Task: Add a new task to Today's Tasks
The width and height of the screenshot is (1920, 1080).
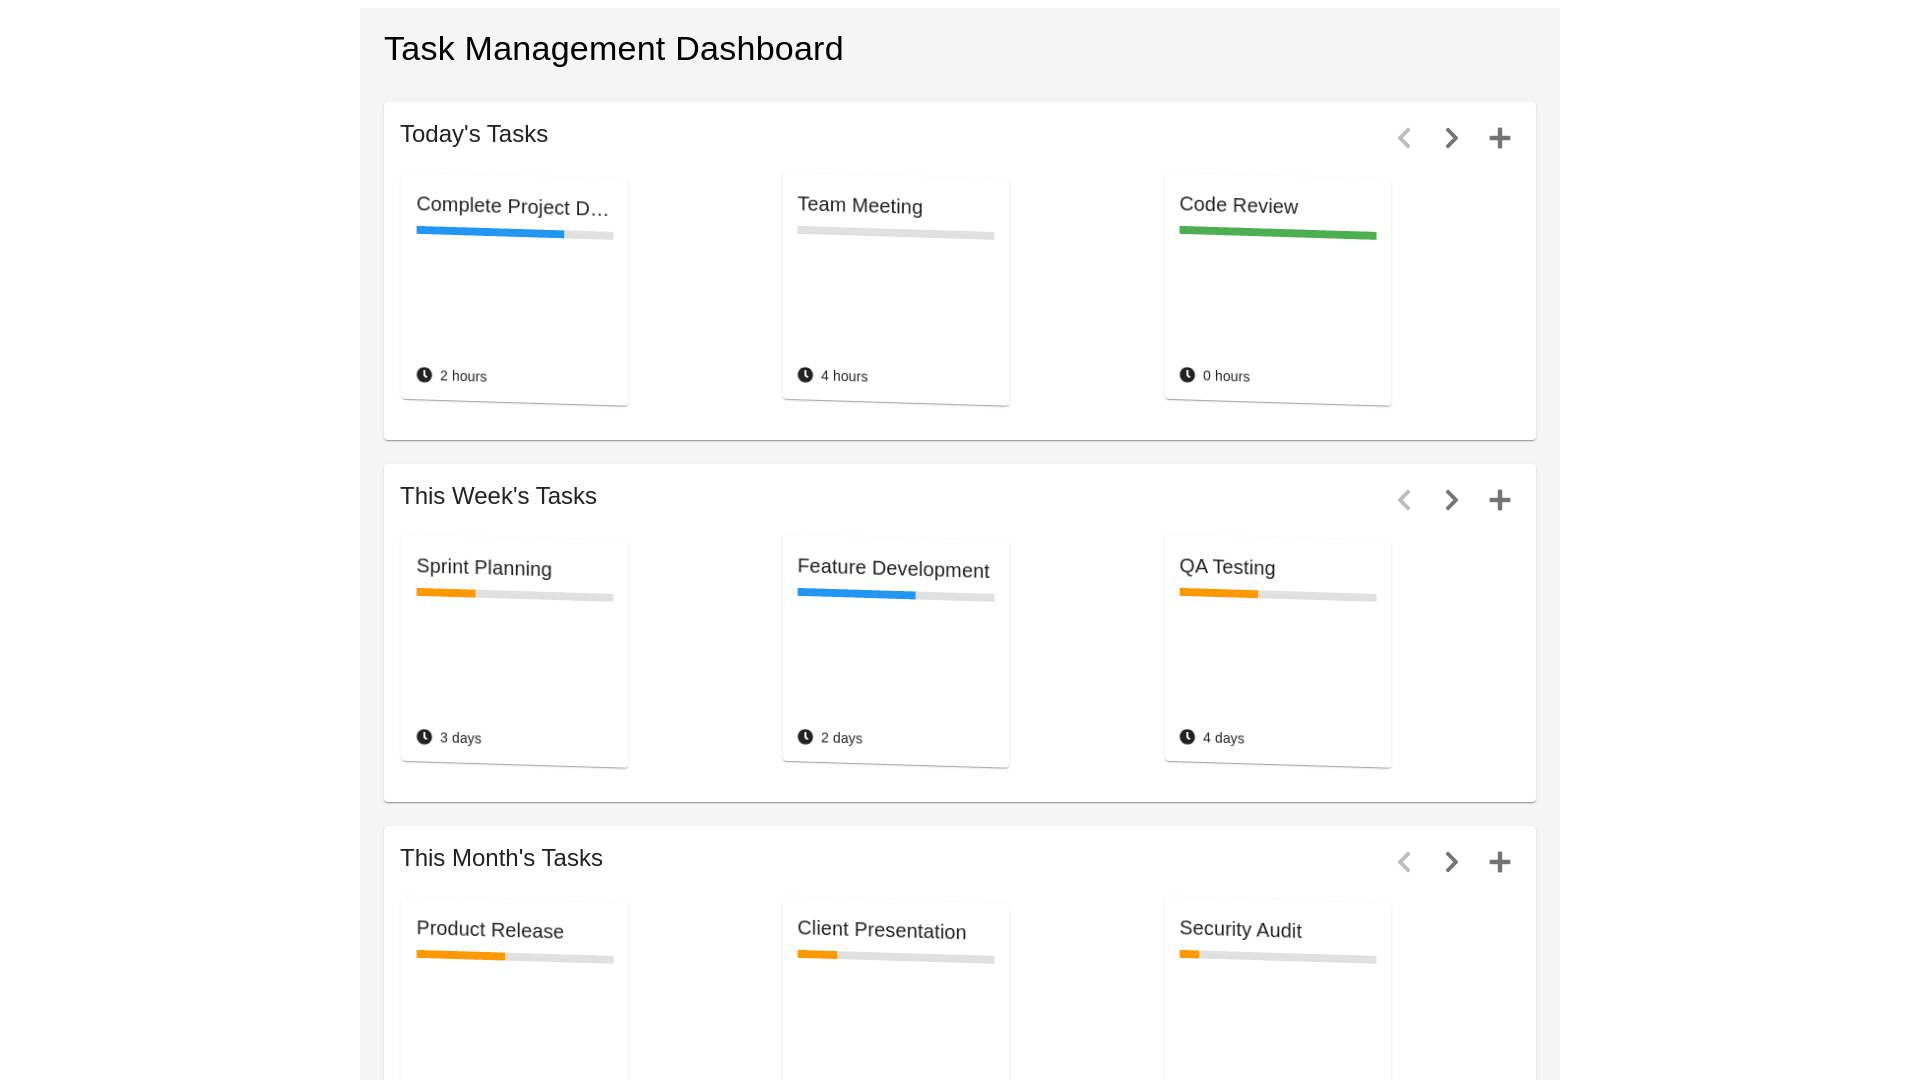Action: pos(1499,138)
